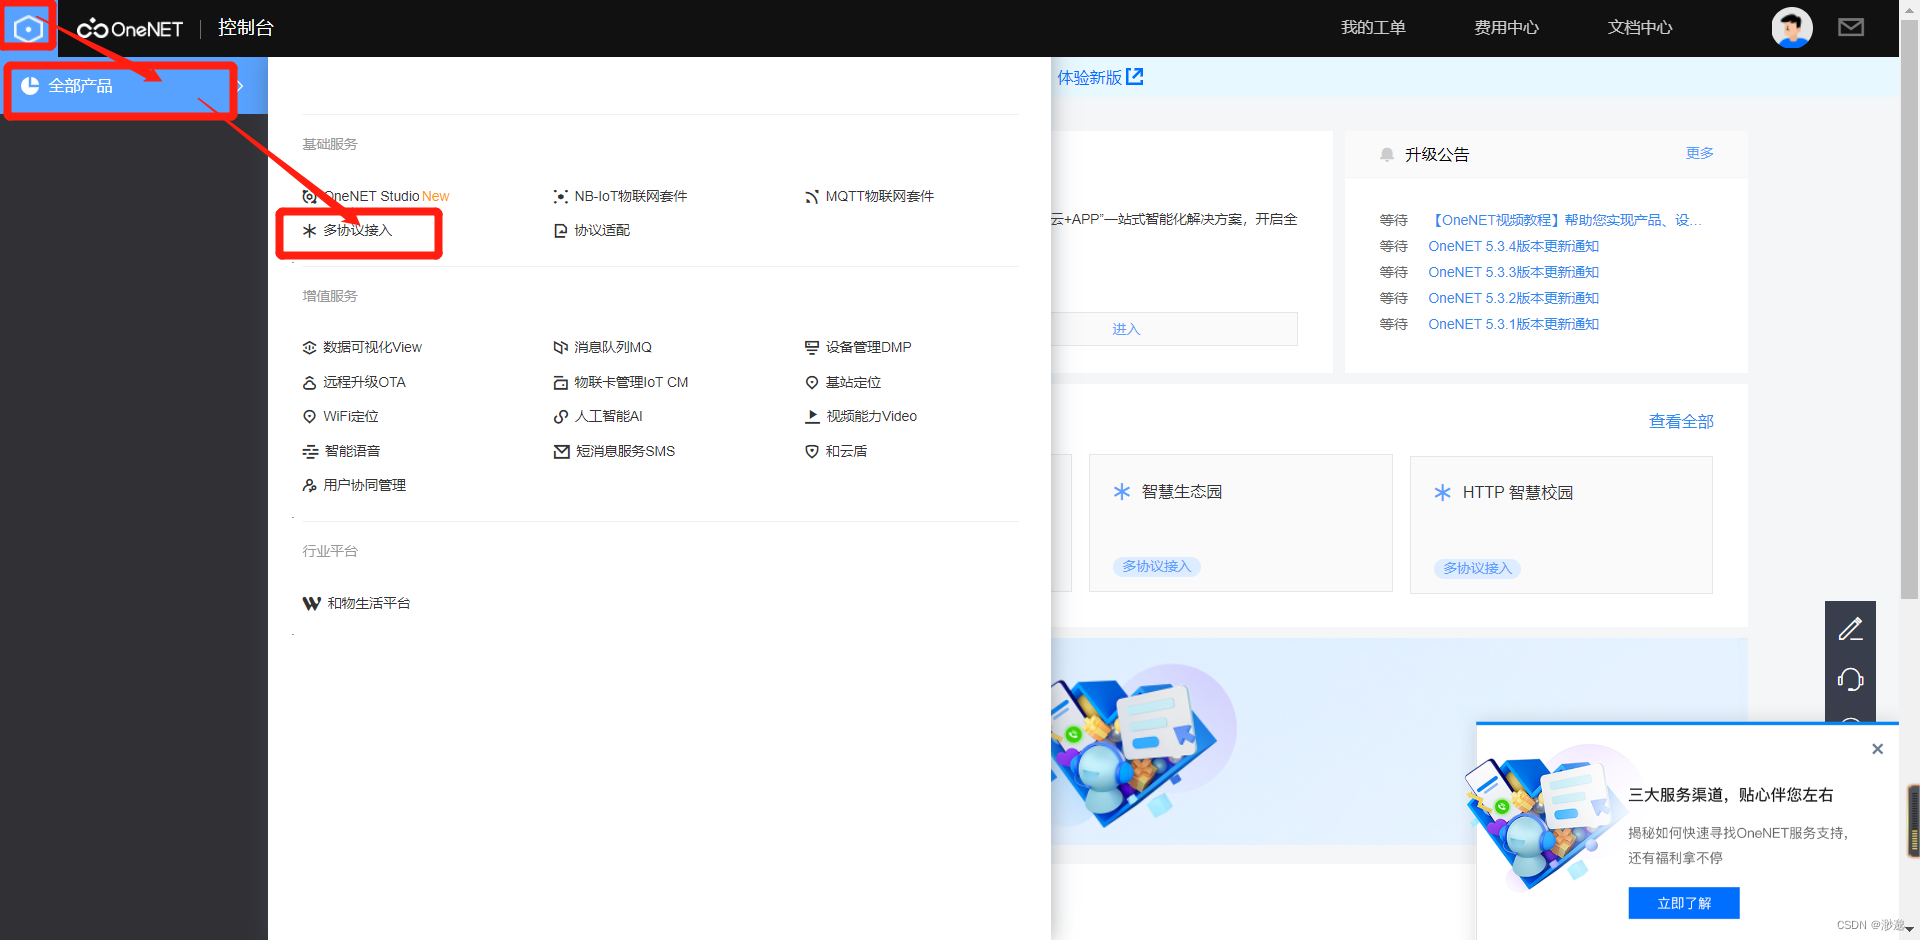
Task: Click the bell icon beside 升级公告
Action: [1387, 155]
